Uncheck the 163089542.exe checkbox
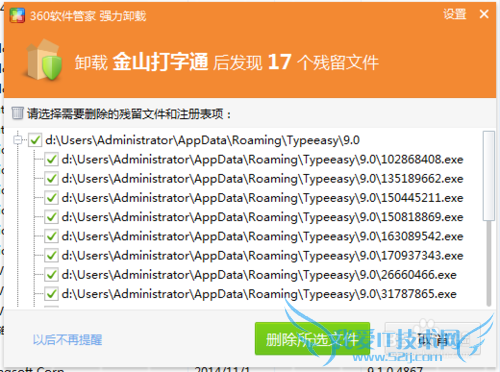Image resolution: width=500 pixels, height=372 pixels. [51, 236]
